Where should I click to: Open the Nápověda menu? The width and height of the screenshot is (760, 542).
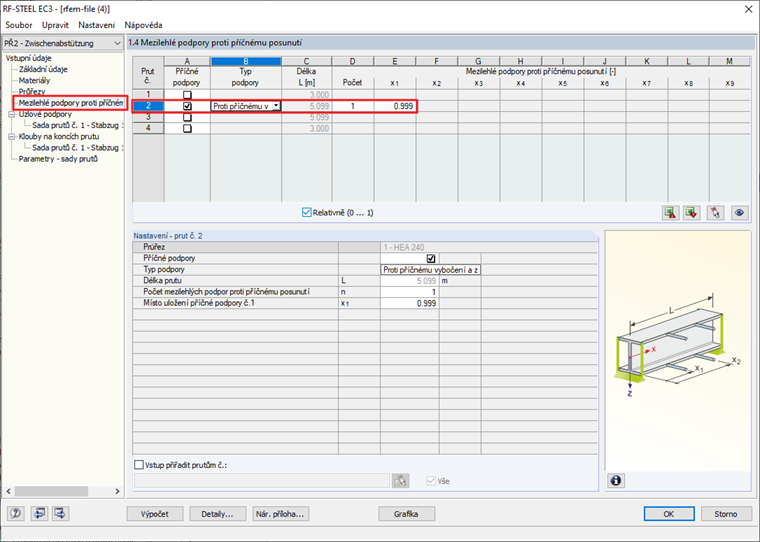pyautogui.click(x=143, y=25)
